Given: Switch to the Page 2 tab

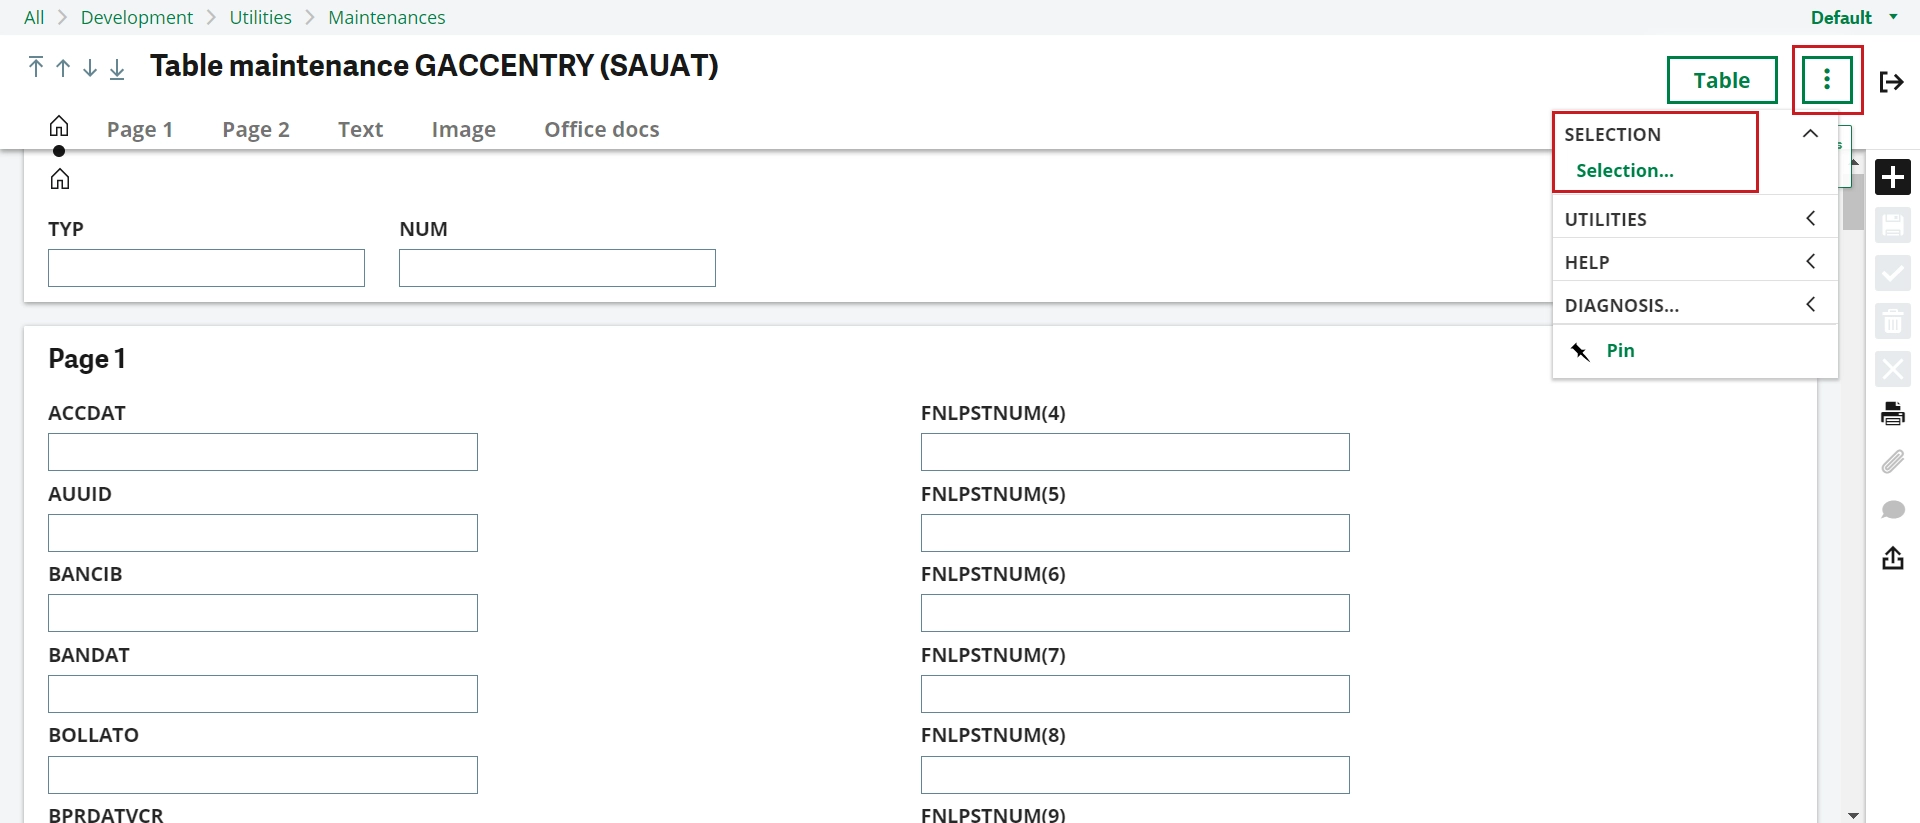Looking at the screenshot, I should [256, 129].
